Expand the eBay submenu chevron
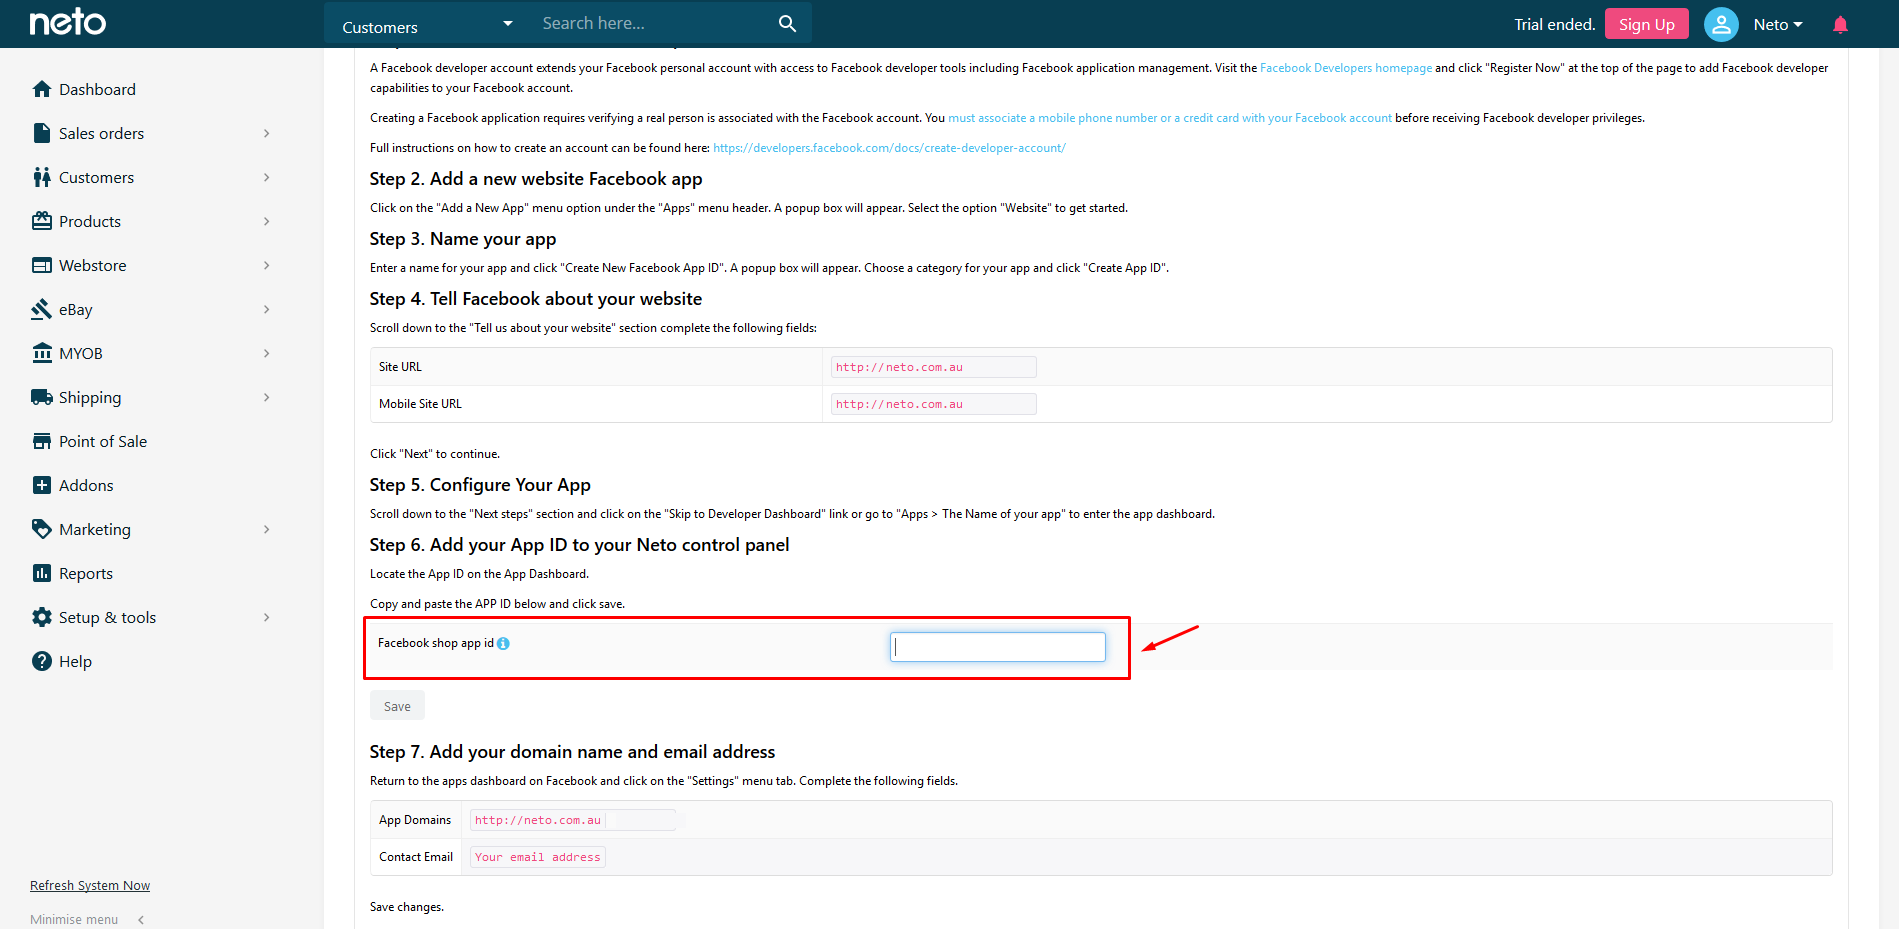 coord(267,309)
